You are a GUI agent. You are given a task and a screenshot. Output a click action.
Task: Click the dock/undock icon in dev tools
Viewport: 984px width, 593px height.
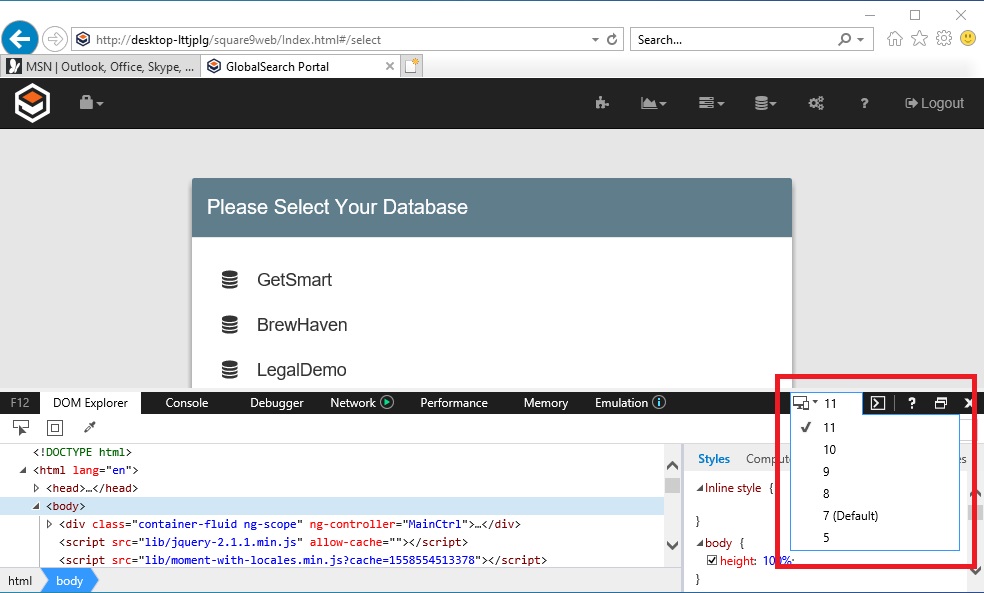(940, 403)
